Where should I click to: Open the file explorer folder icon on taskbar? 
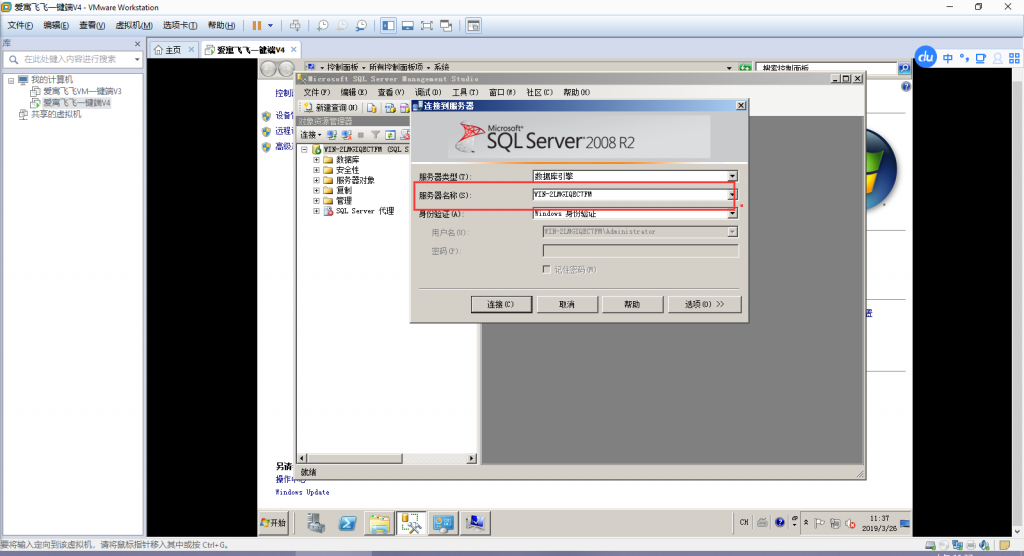point(379,523)
